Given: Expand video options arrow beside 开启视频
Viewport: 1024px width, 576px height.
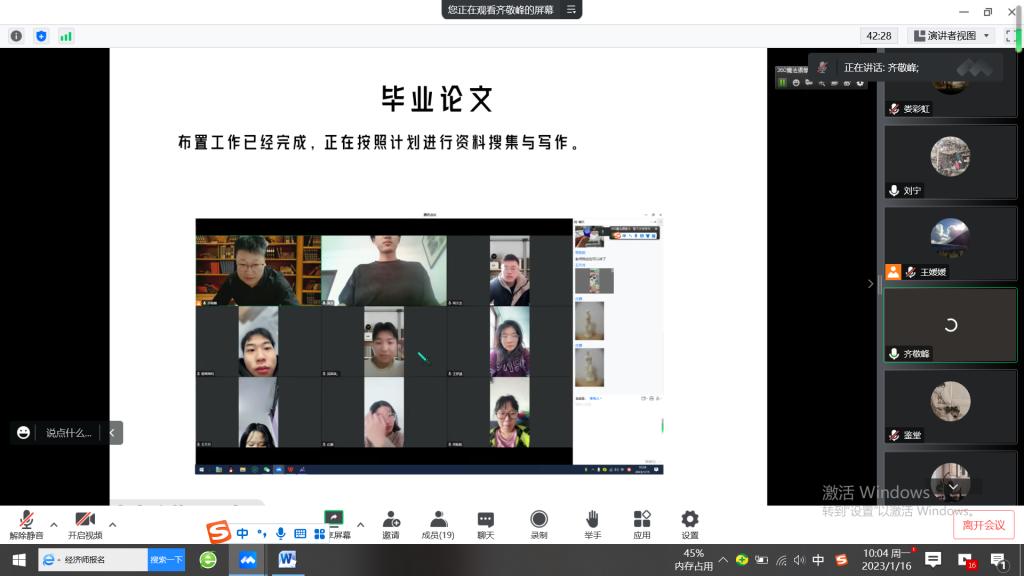Looking at the screenshot, I should [x=112, y=524].
